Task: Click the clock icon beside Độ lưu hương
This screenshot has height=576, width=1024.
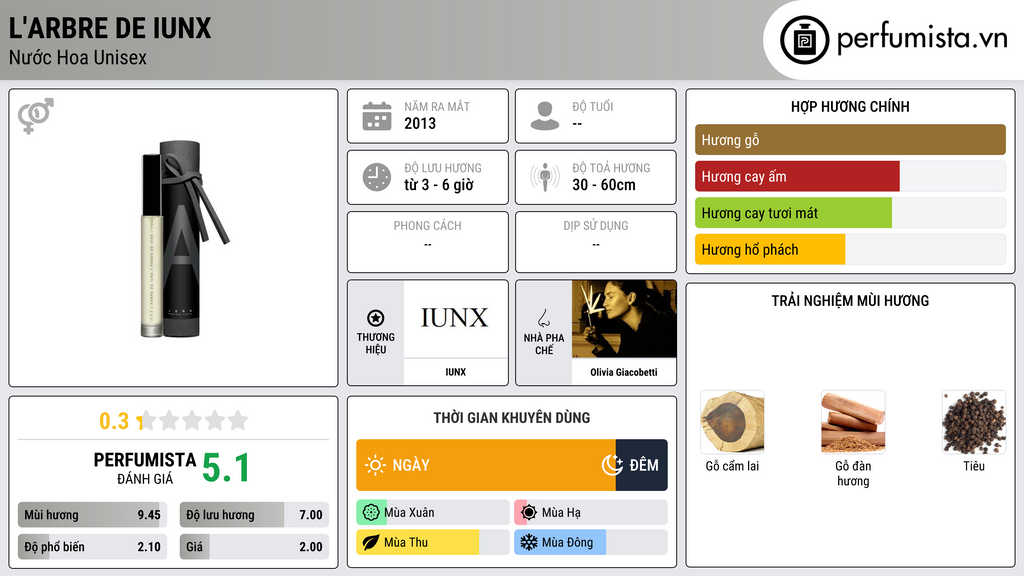Action: (377, 177)
